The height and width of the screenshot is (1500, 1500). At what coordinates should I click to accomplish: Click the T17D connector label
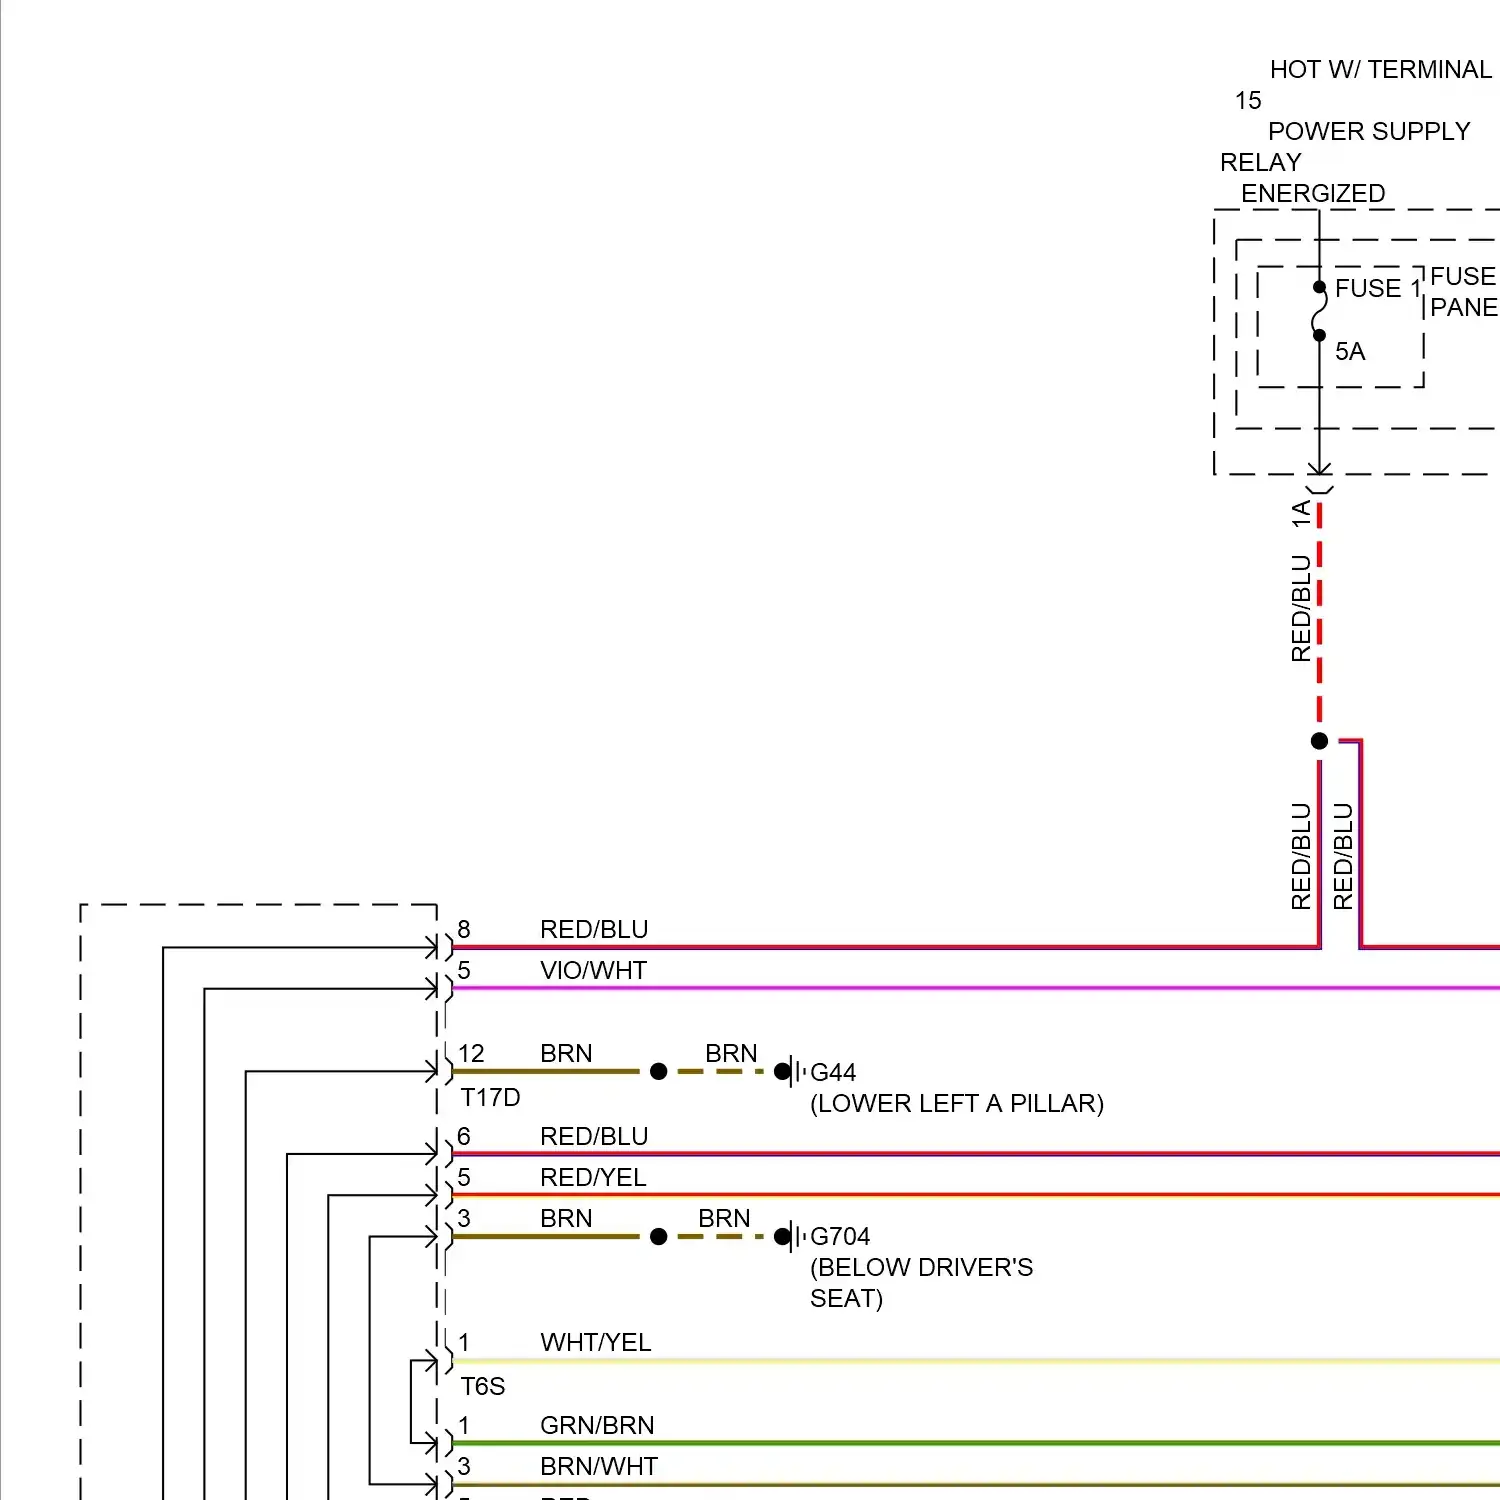coord(490,1098)
